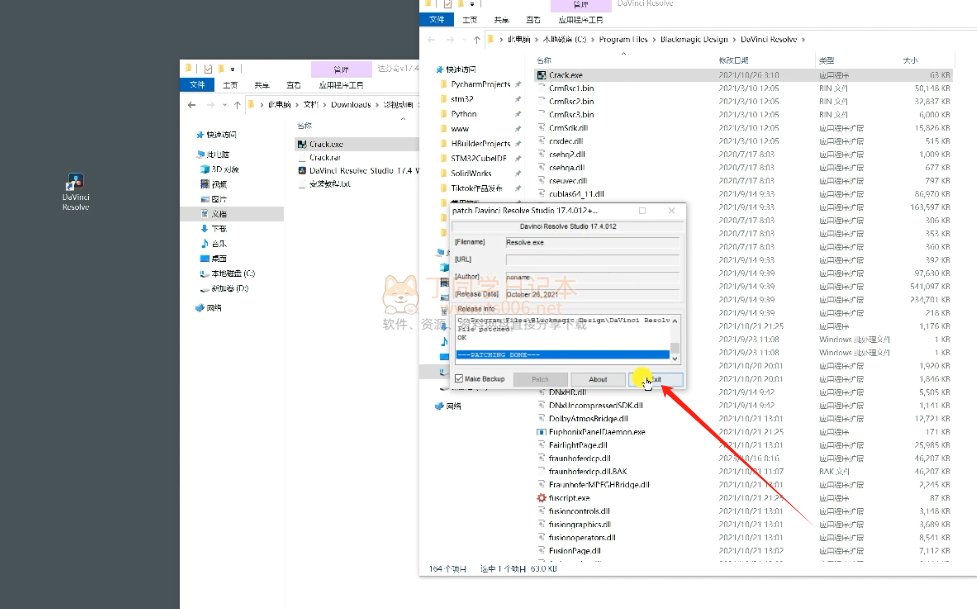This screenshot has height=609, width=977.
Task: Click Downloads breadcrumb in left window
Action: point(351,105)
